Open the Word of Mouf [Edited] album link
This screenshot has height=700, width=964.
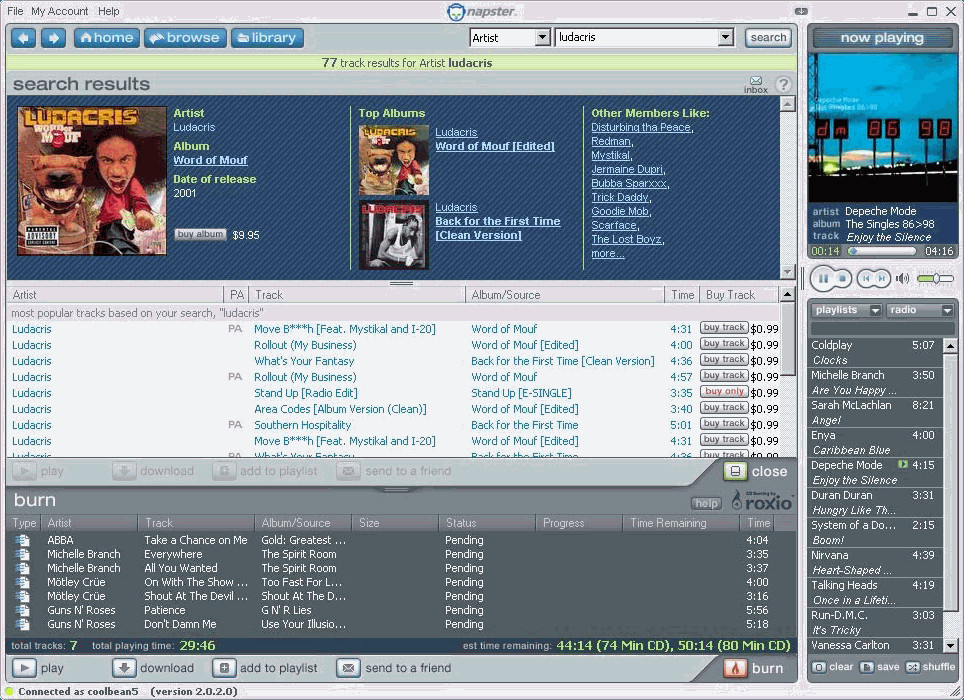coord(495,146)
